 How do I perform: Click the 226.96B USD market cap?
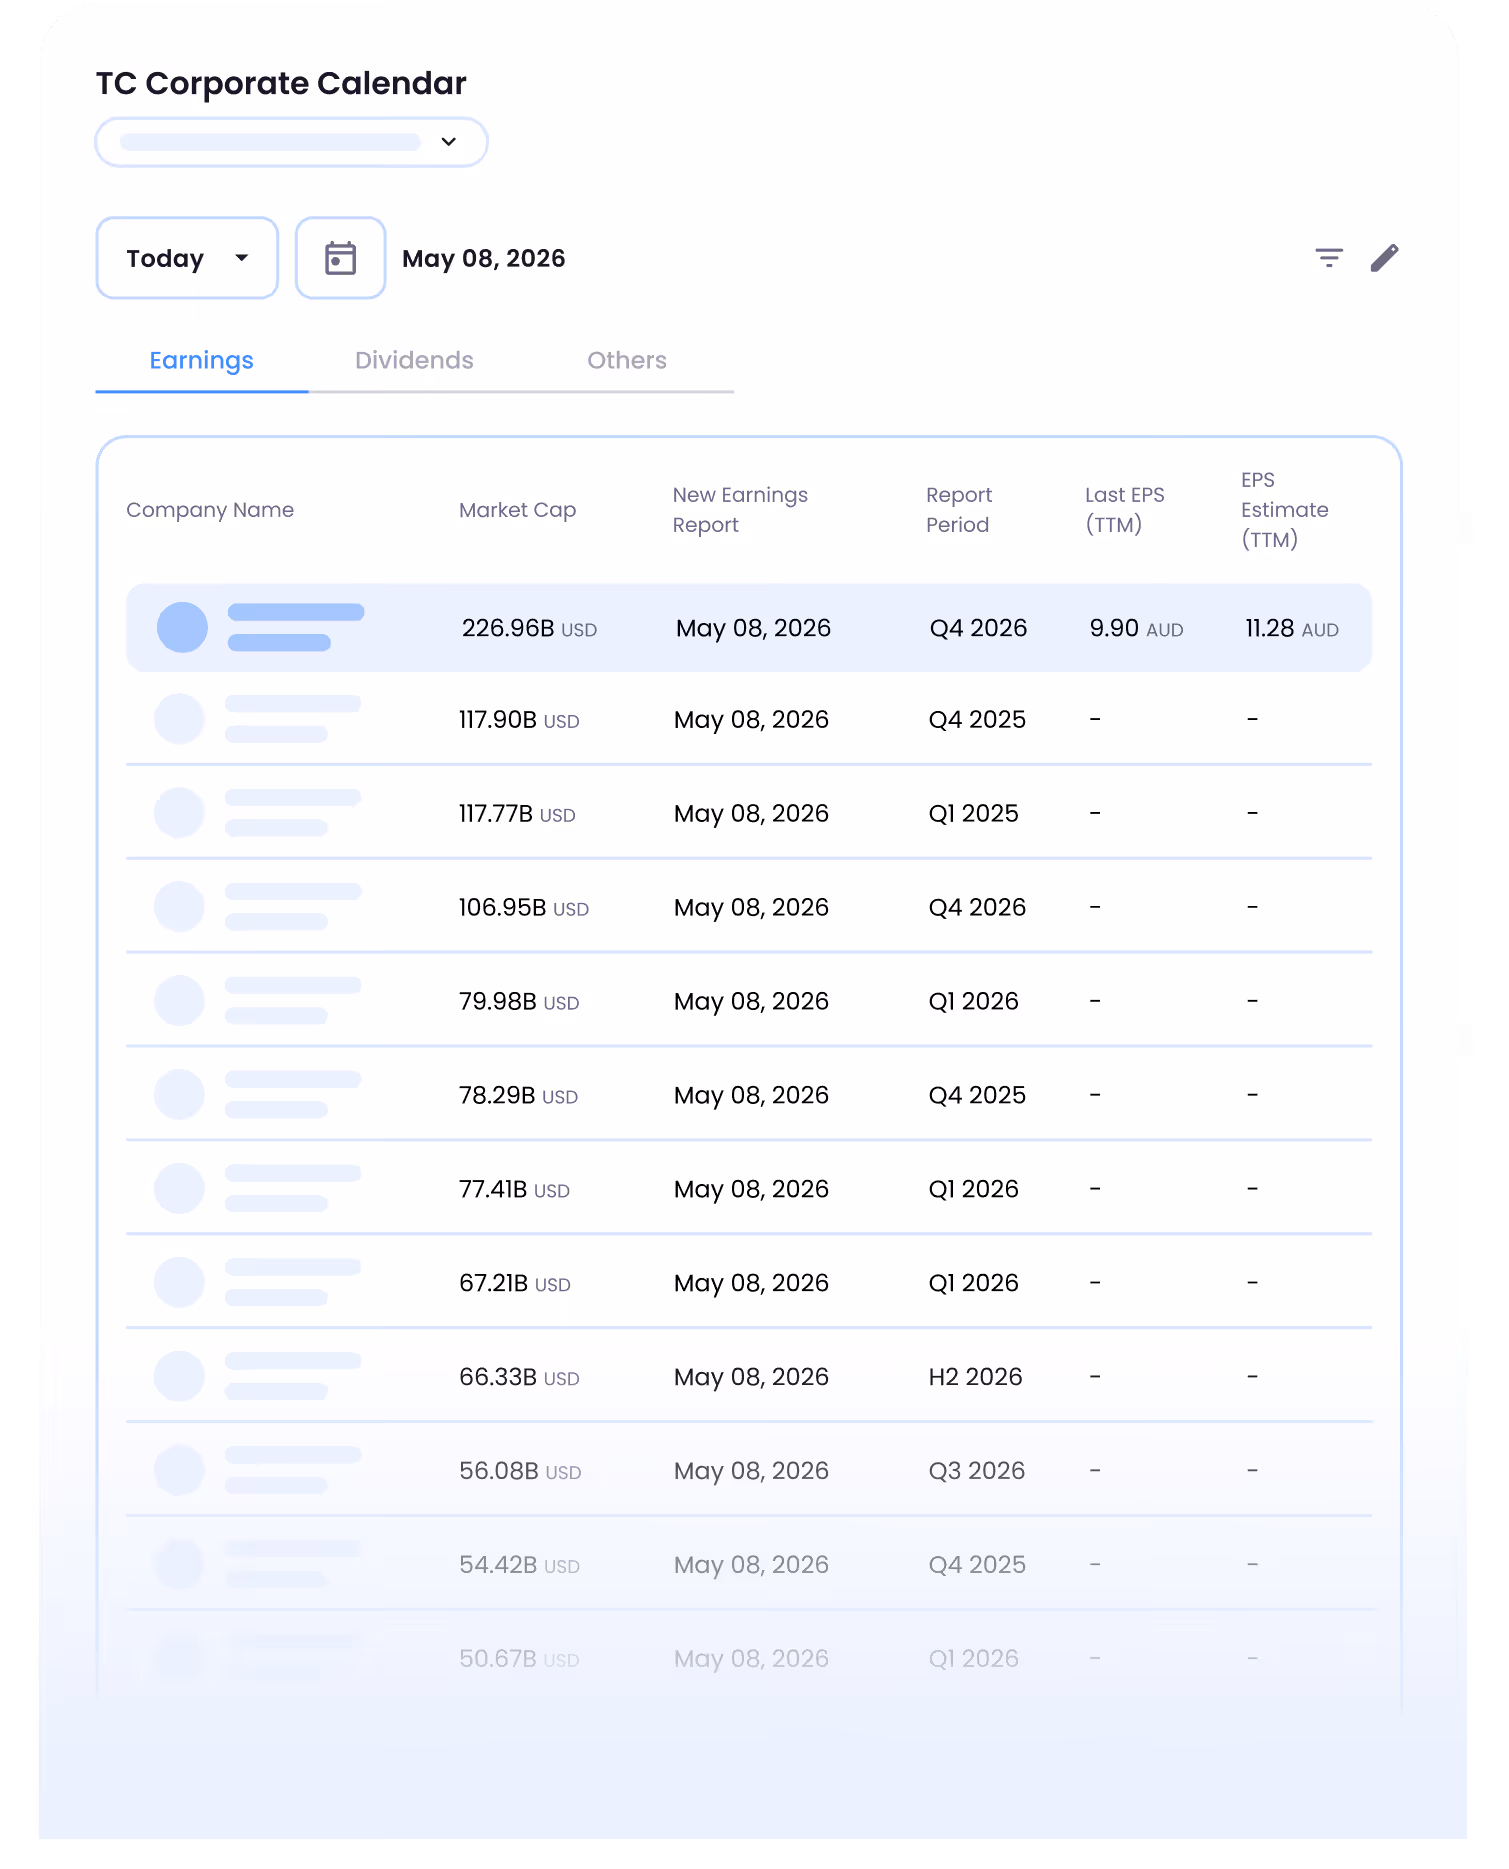click(529, 629)
